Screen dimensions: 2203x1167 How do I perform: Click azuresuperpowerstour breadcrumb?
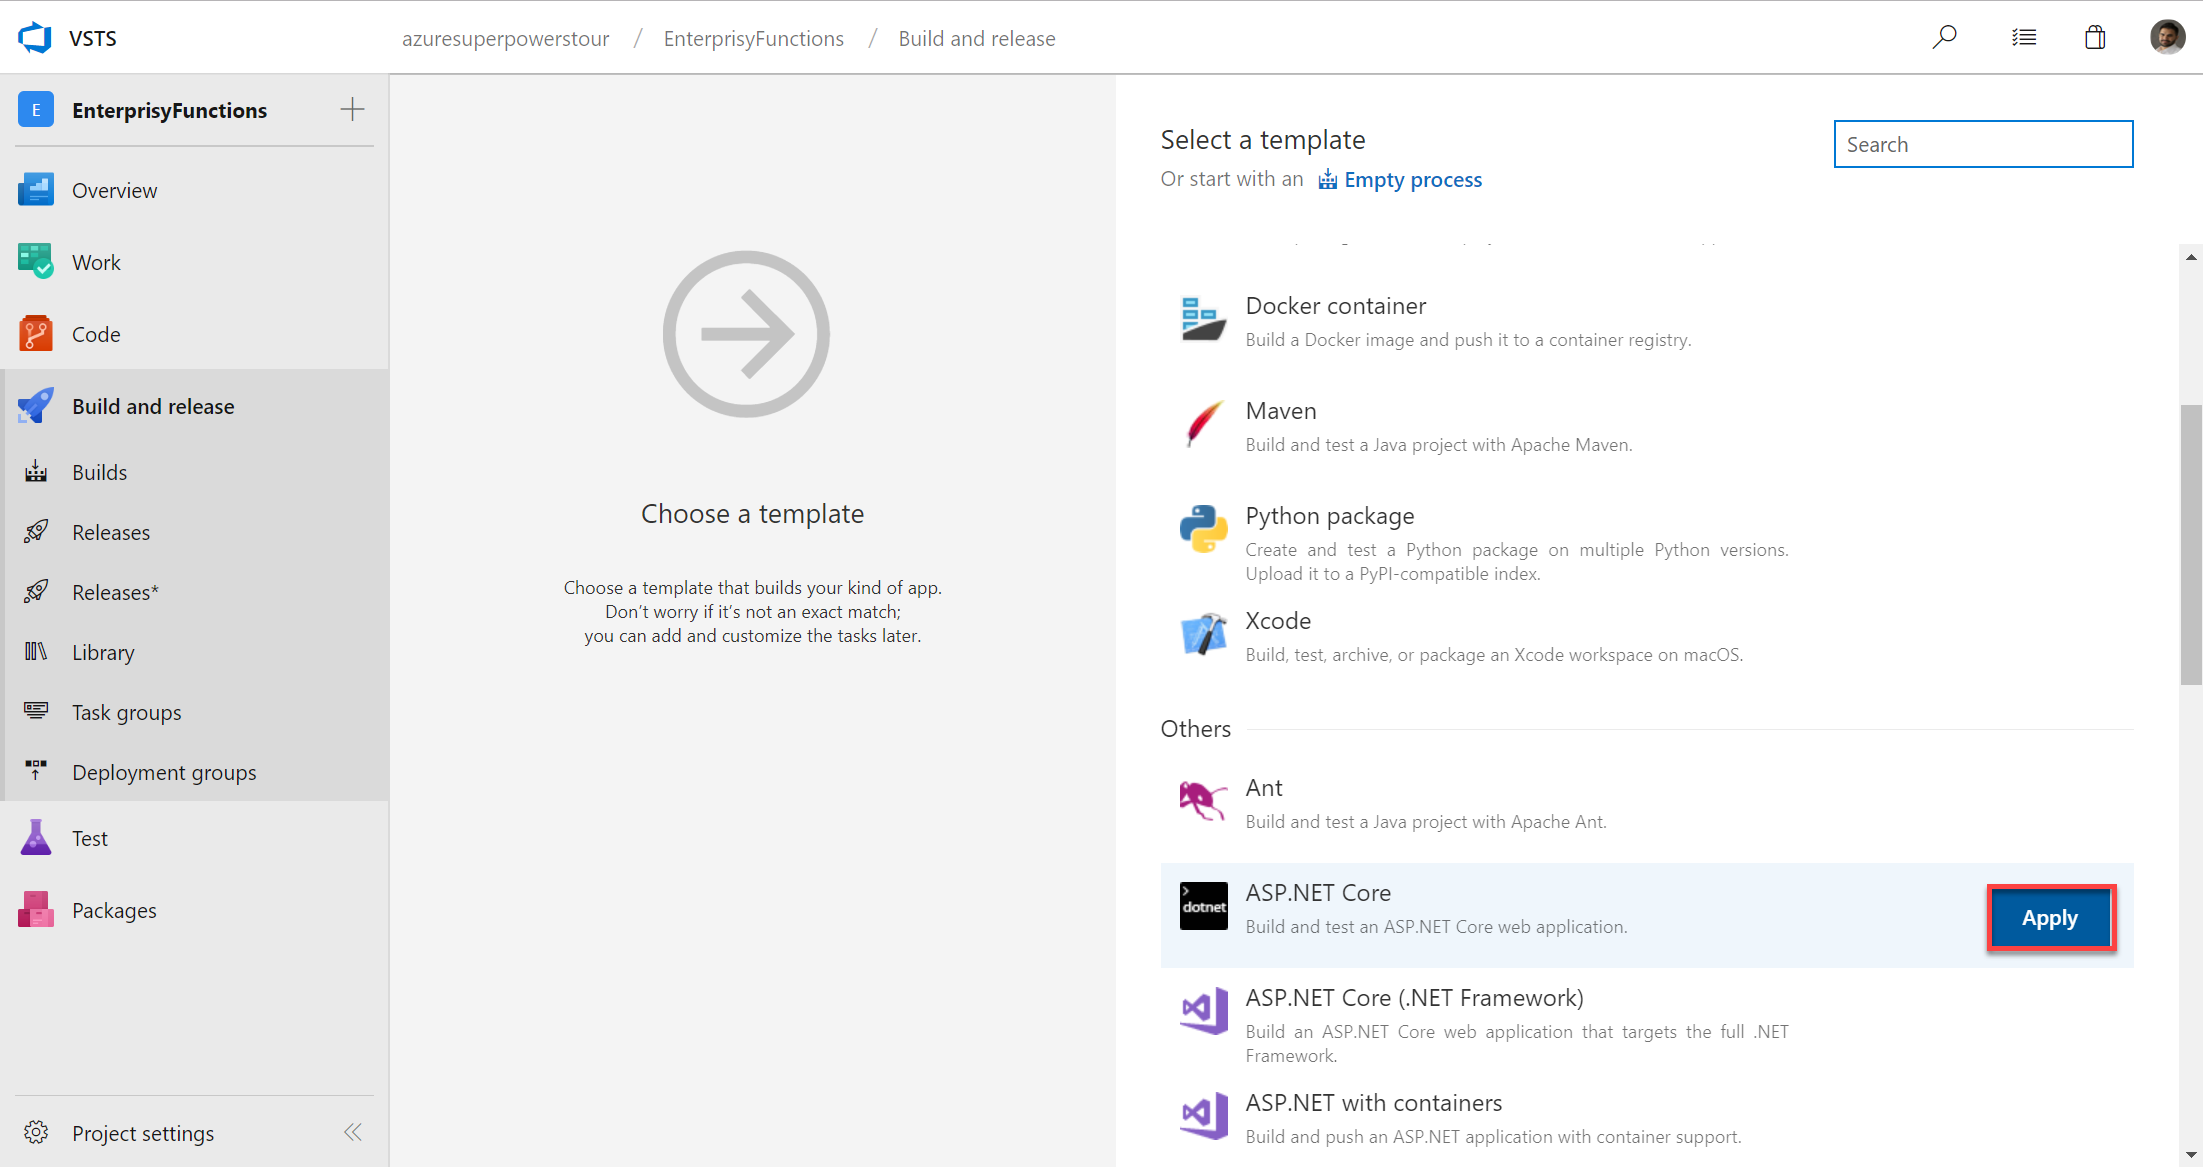[x=505, y=38]
